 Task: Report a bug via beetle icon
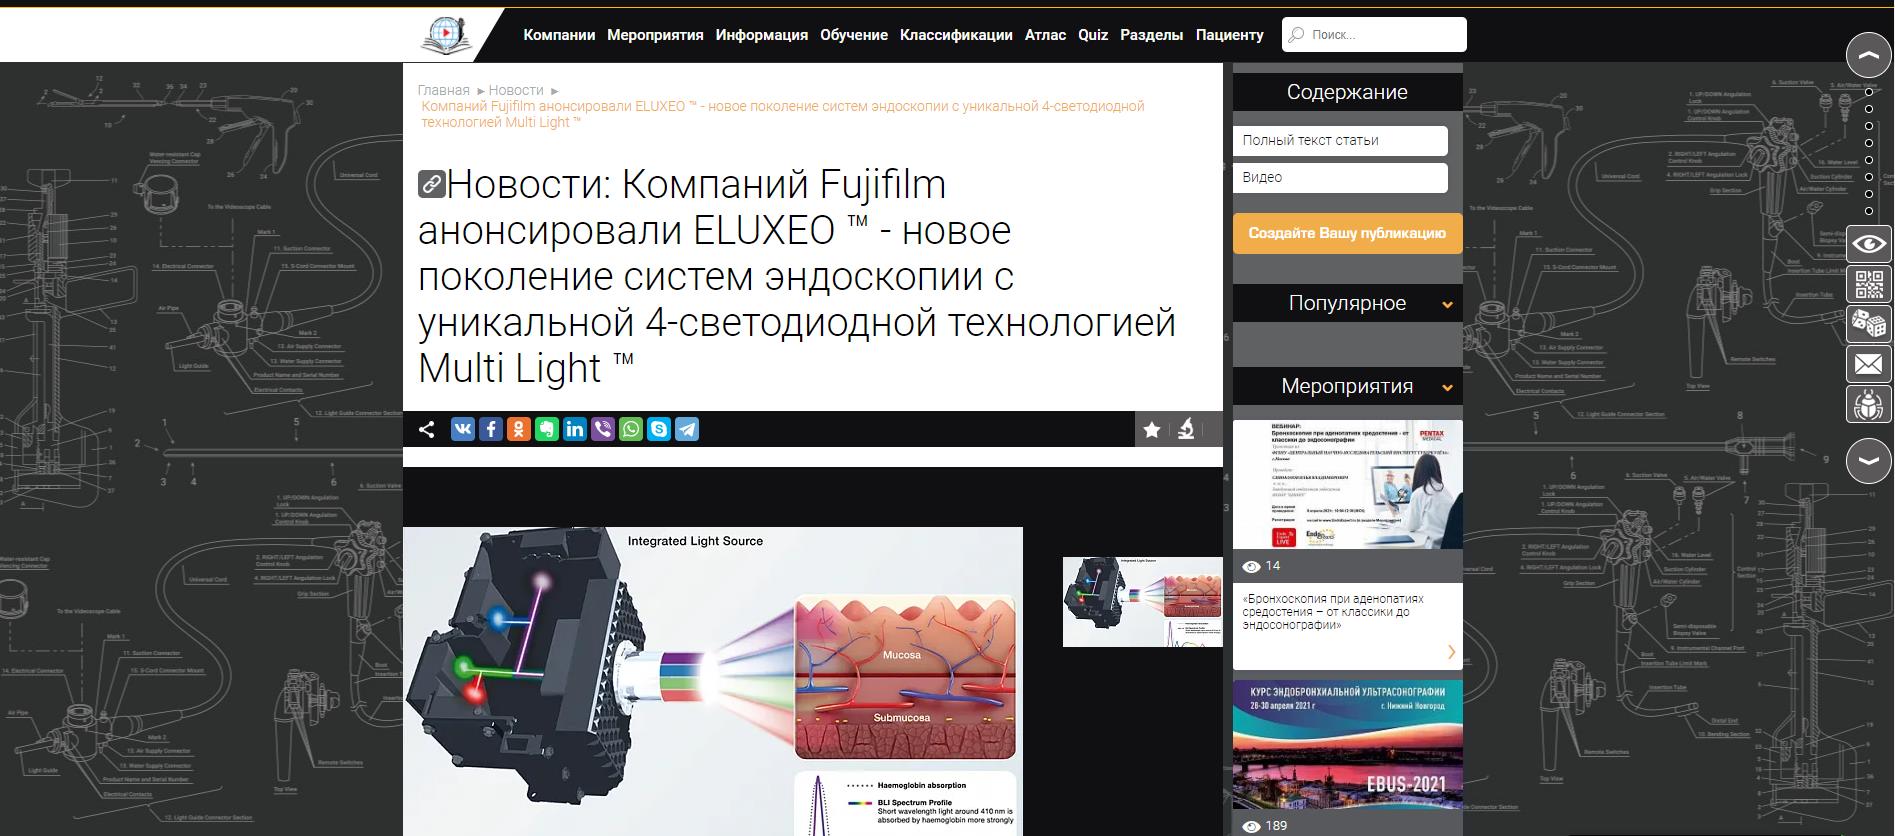[1868, 405]
